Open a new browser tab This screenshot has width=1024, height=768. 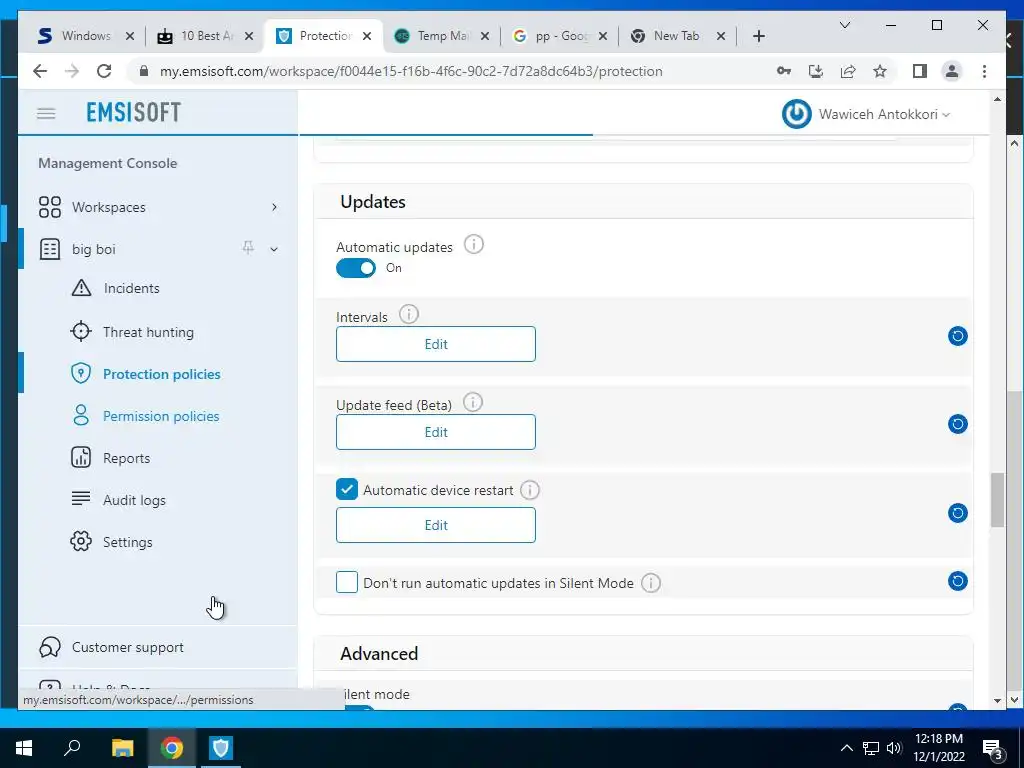(x=758, y=36)
